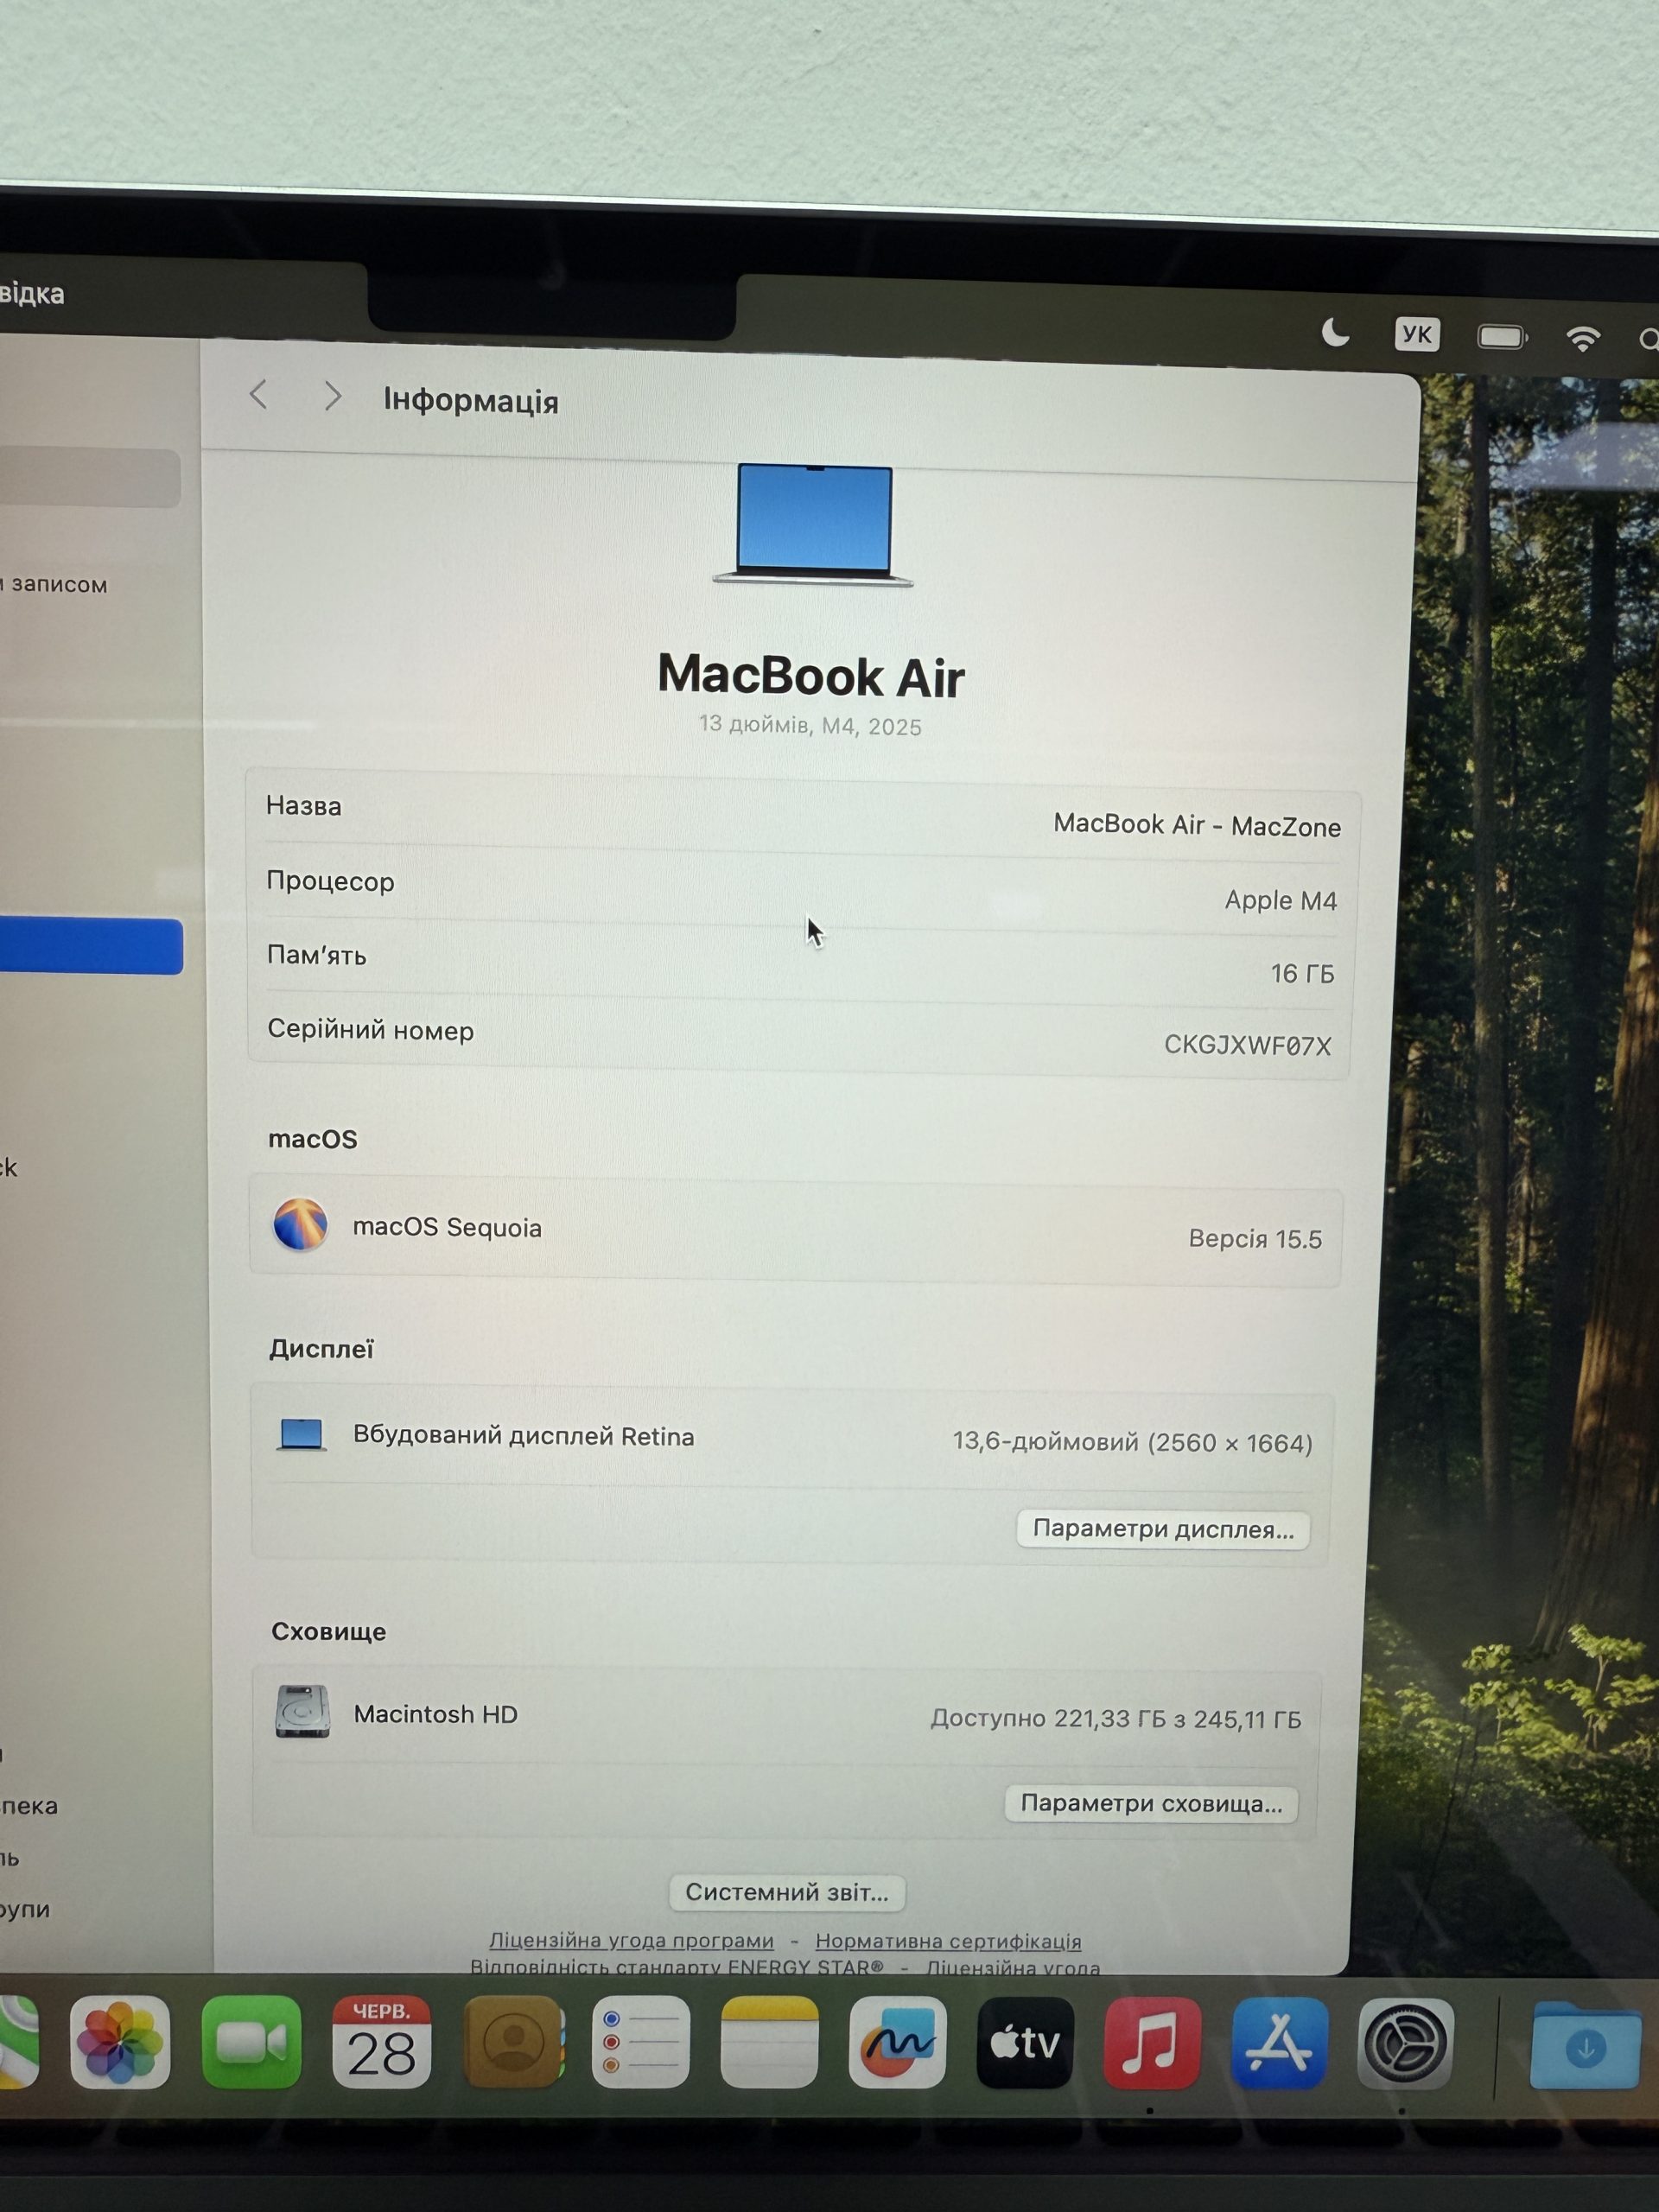Click the sidebar search field
The height and width of the screenshot is (2212, 1659).
[x=90, y=477]
